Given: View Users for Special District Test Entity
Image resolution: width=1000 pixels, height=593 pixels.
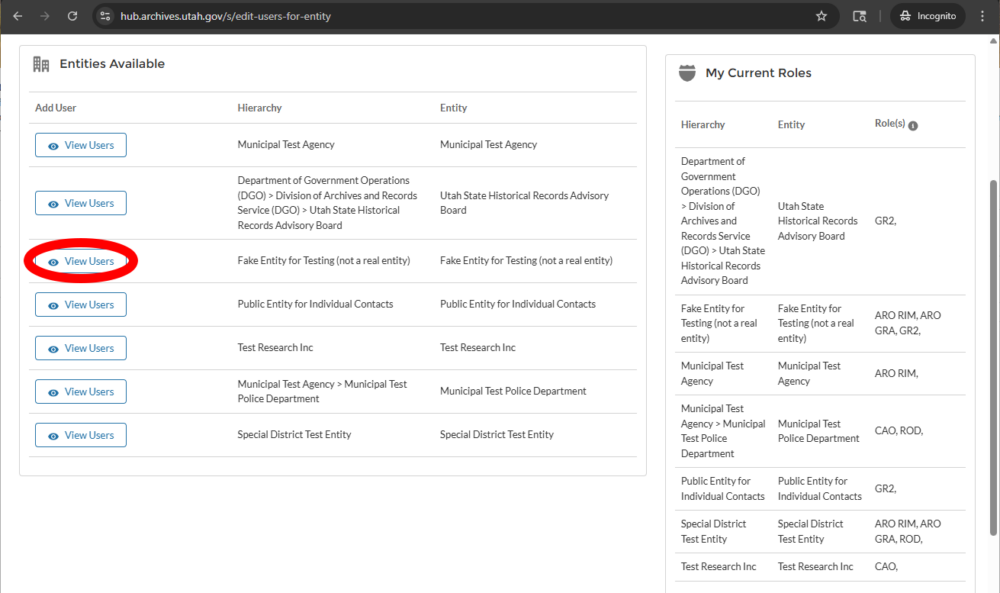Looking at the screenshot, I should (x=81, y=435).
